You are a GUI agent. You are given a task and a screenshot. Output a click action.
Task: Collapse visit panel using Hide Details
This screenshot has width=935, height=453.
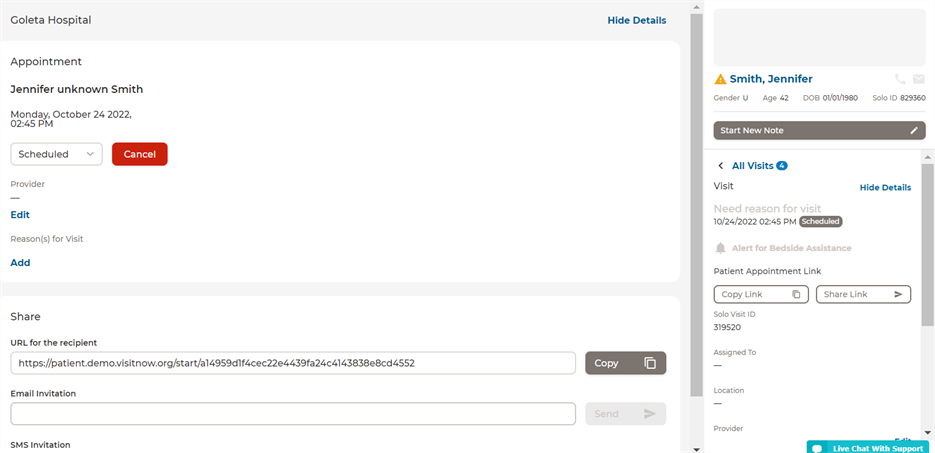(885, 187)
